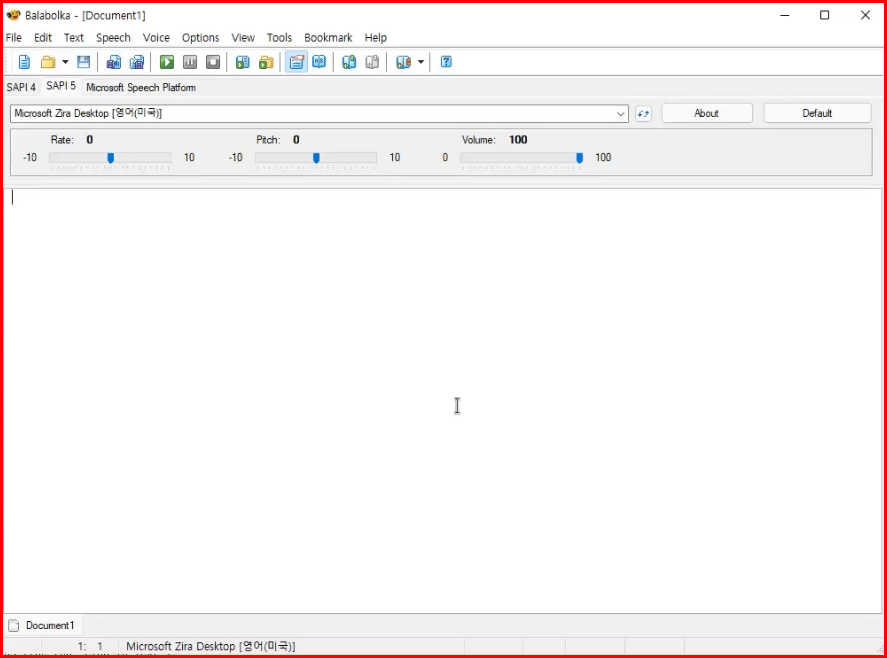Click Split and Convert to Audio Files icon
The width and height of the screenshot is (887, 658).
tap(137, 62)
